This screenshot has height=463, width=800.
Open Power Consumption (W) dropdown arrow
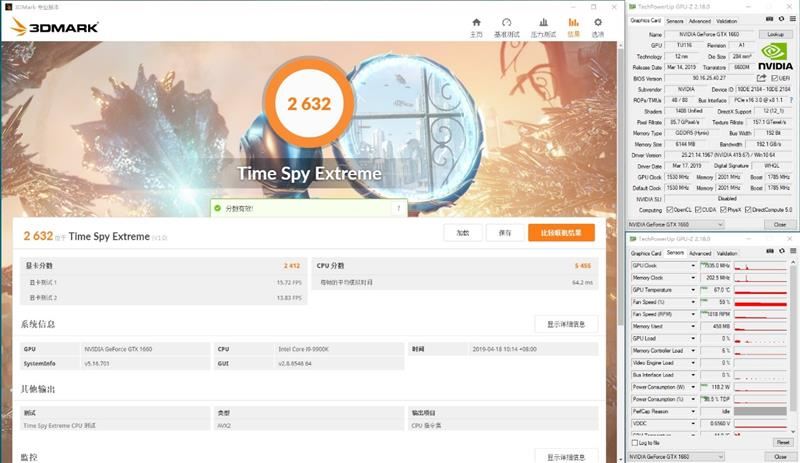tap(693, 387)
